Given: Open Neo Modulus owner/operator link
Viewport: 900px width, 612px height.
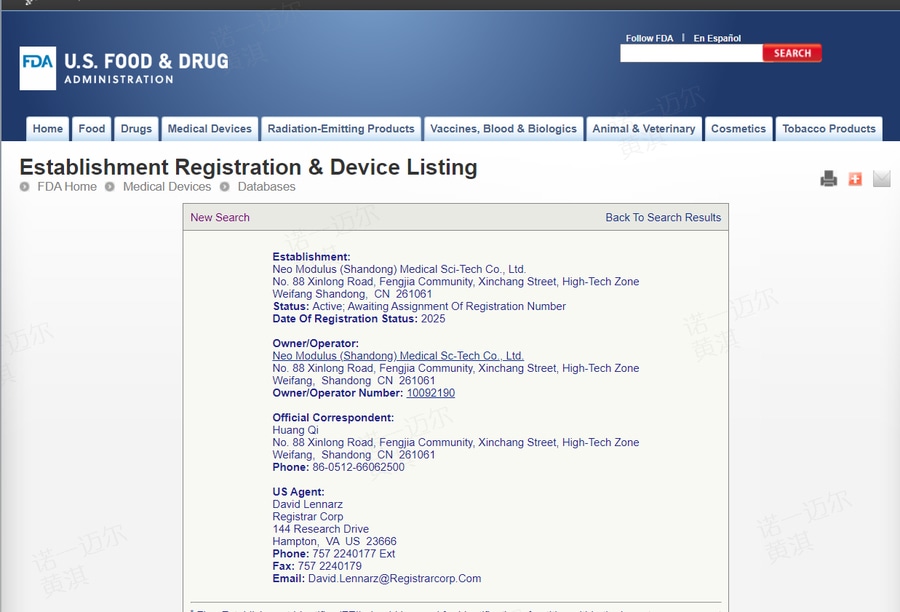Looking at the screenshot, I should point(398,356).
